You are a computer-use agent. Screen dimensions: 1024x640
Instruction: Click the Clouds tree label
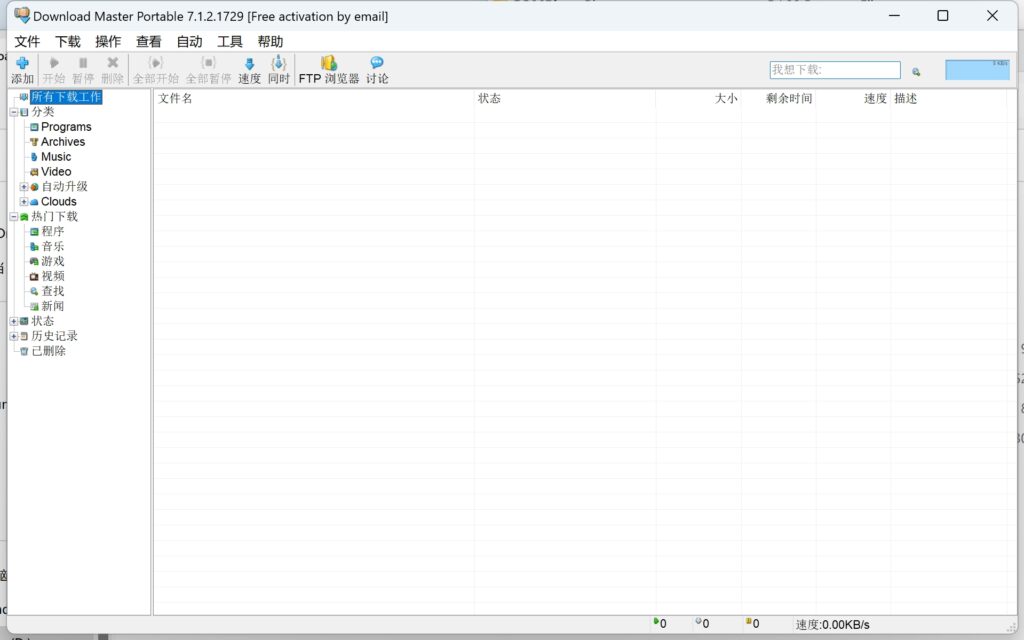[x=59, y=202]
